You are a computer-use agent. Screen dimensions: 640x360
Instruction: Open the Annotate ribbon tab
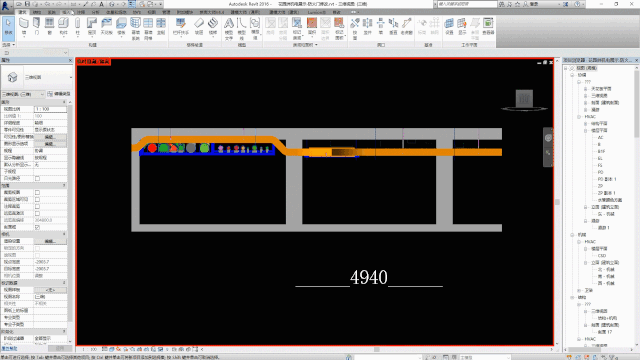point(81,12)
